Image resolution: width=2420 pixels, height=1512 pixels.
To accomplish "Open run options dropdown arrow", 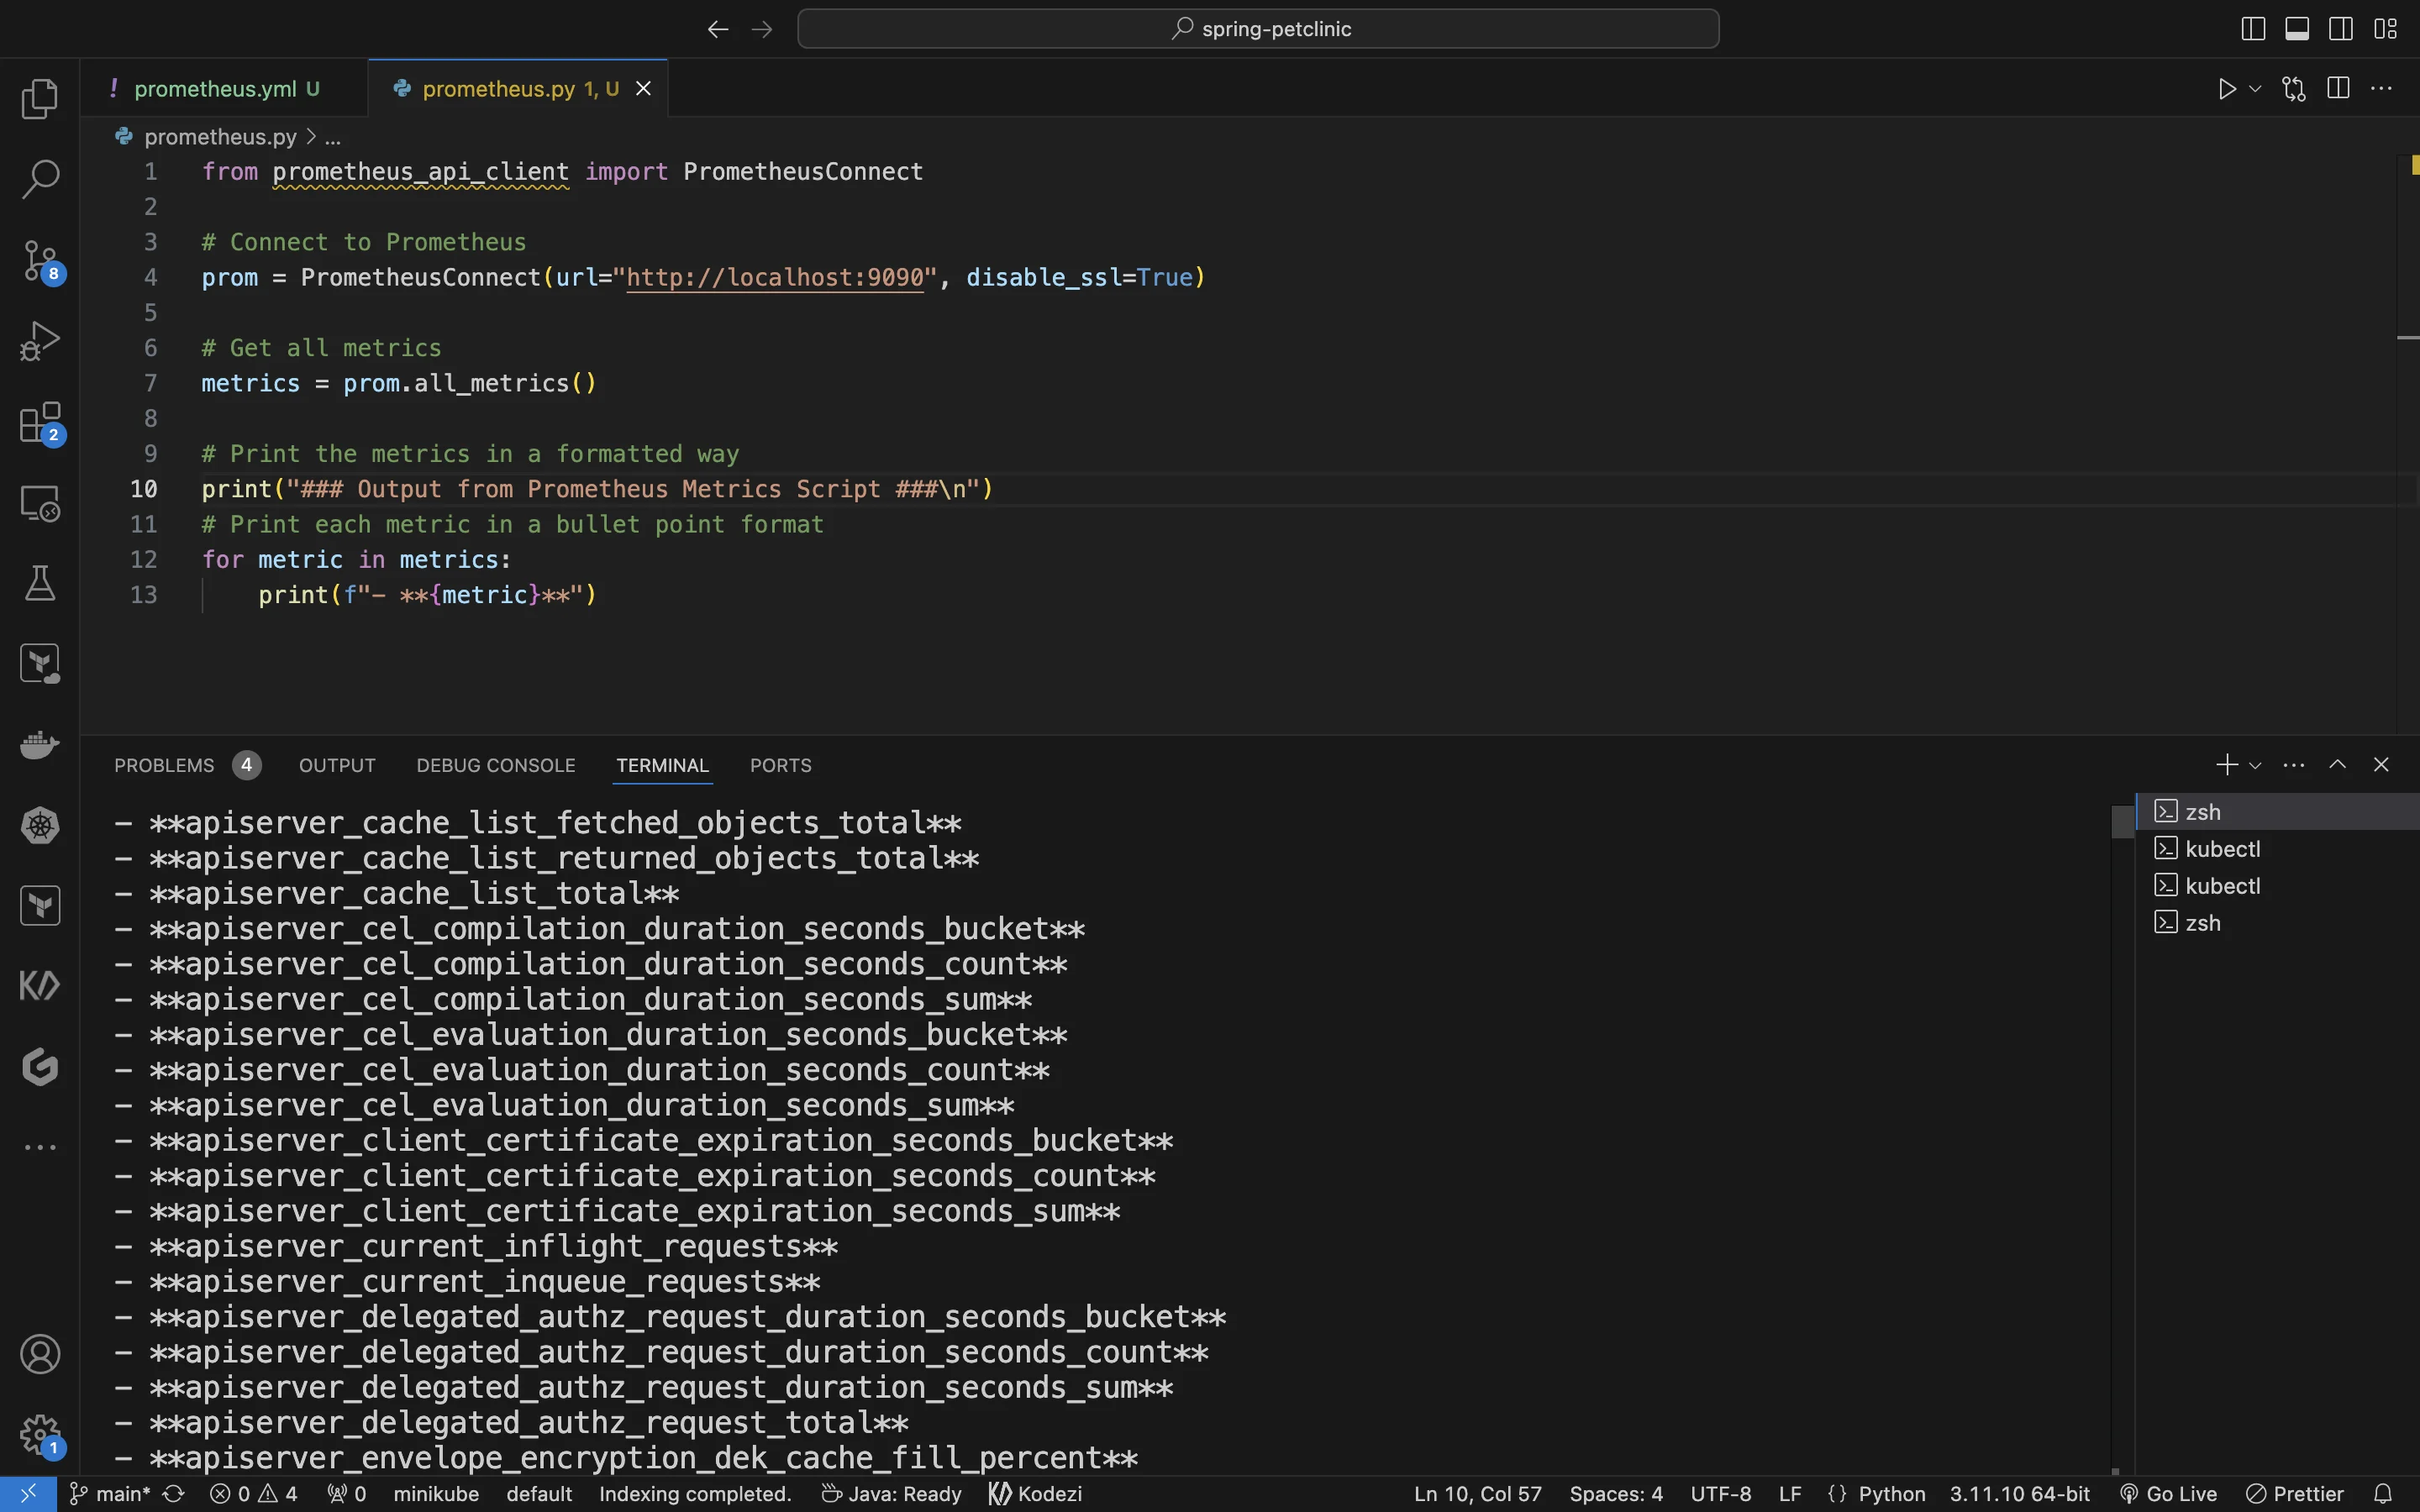I will (2255, 89).
